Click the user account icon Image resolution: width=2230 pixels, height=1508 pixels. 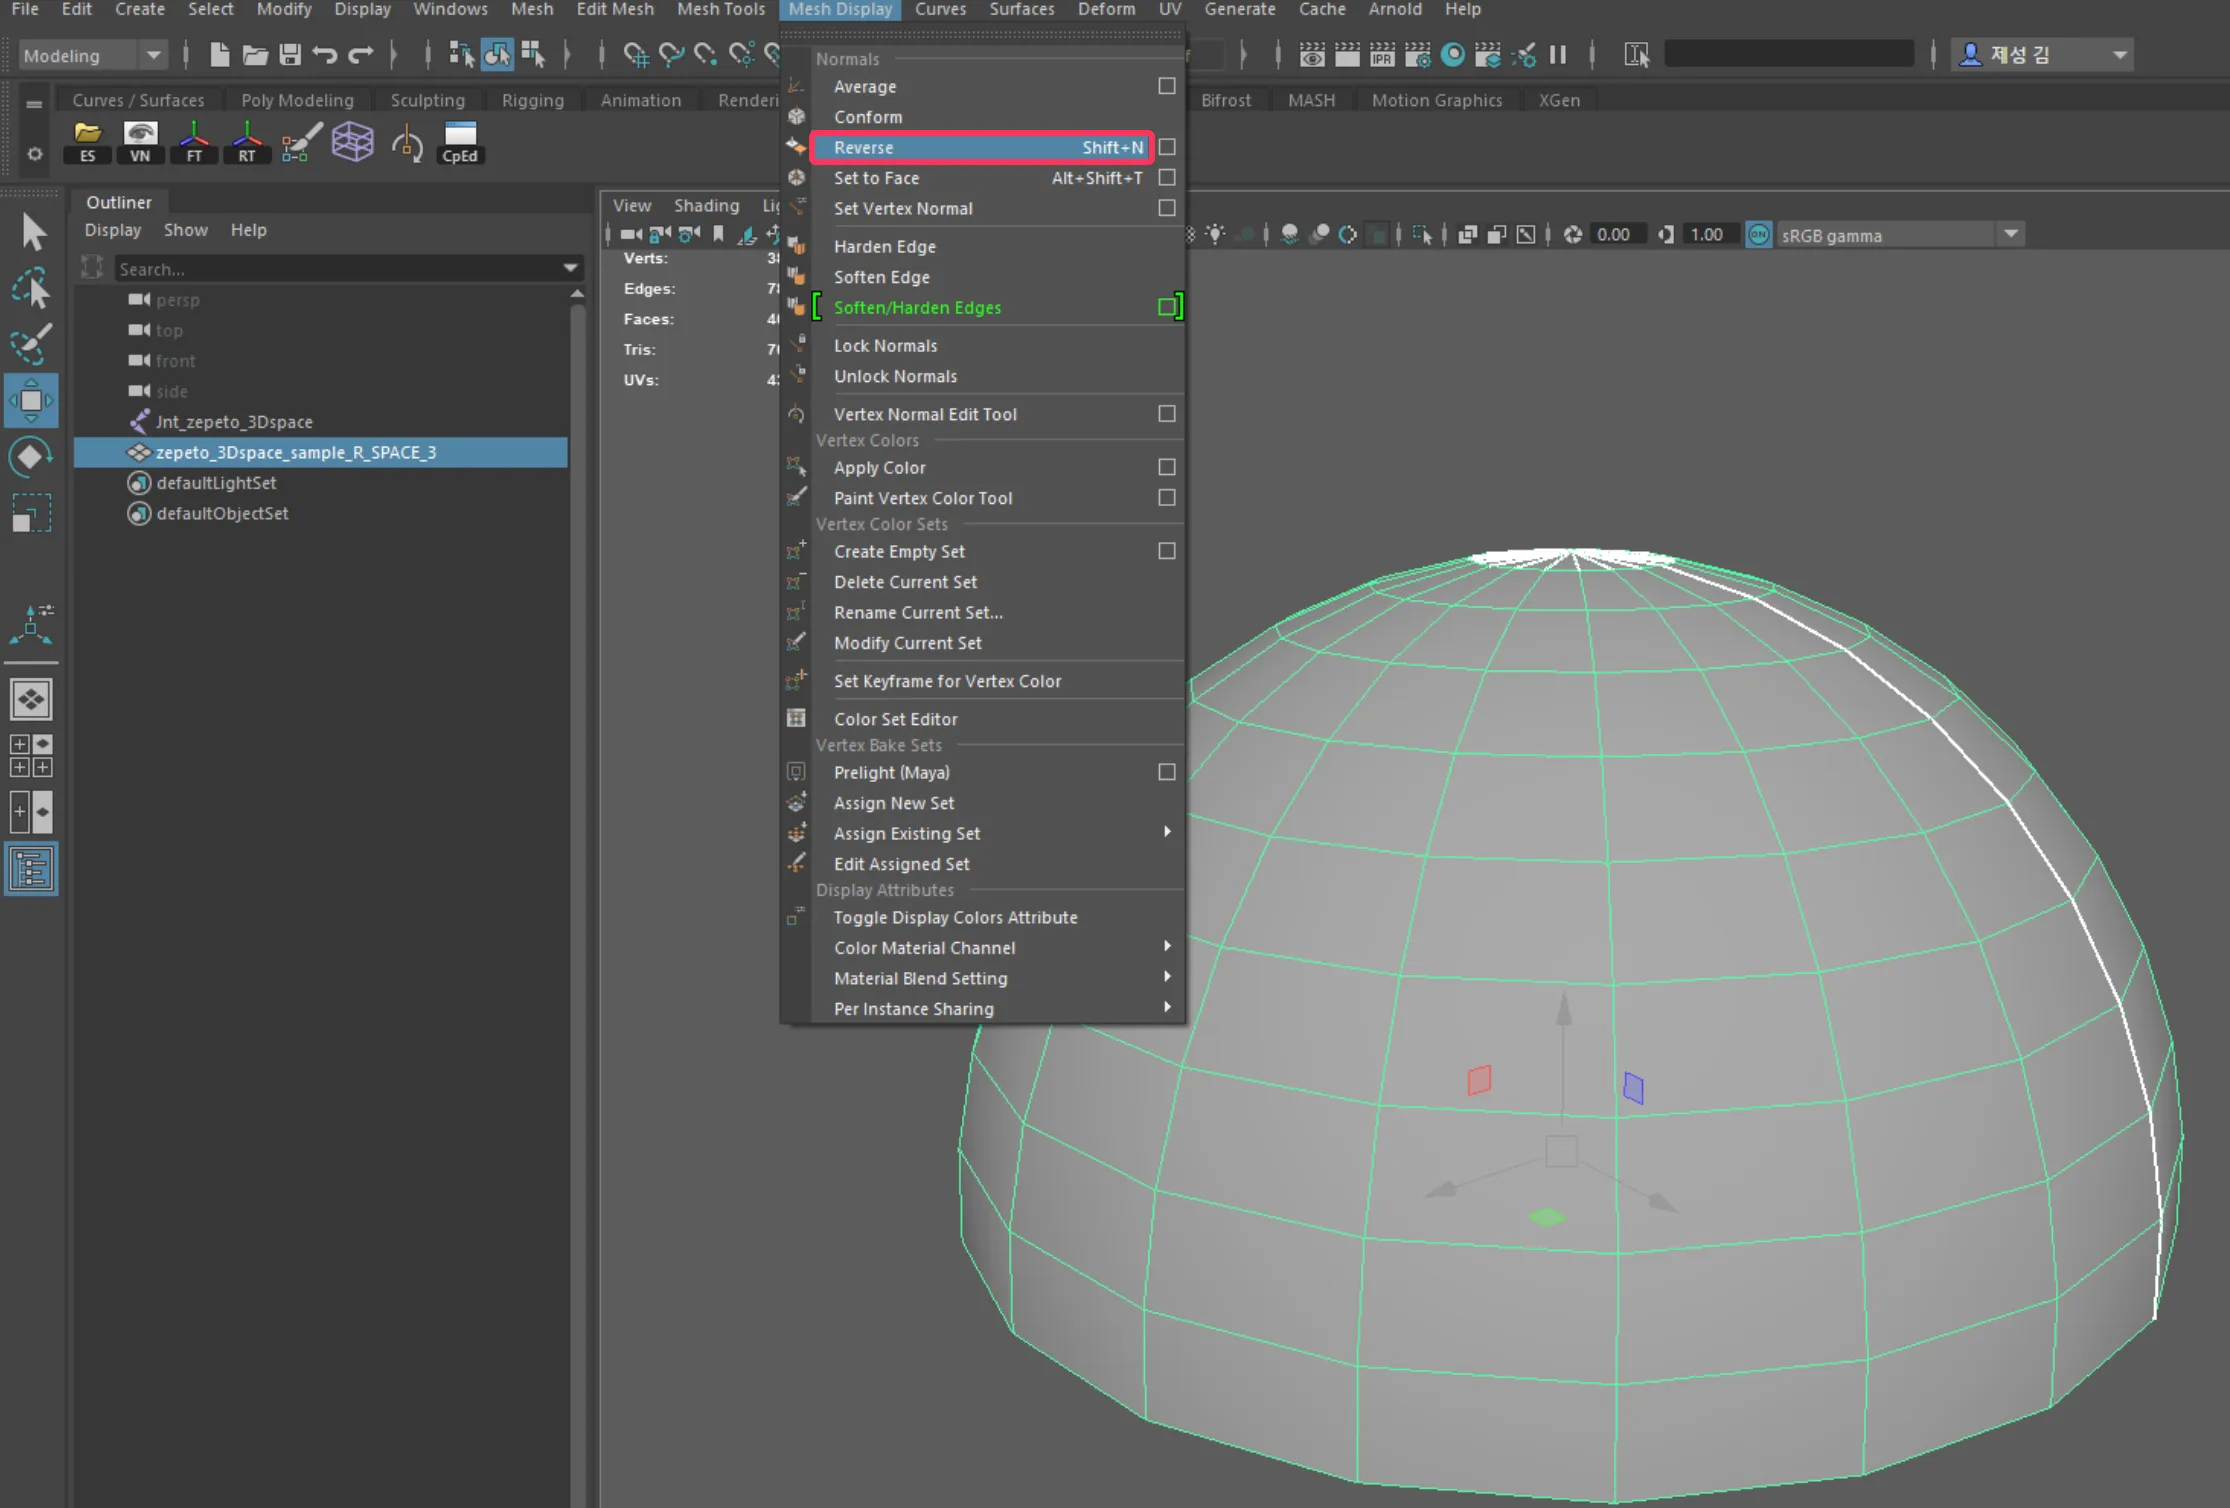point(1970,54)
